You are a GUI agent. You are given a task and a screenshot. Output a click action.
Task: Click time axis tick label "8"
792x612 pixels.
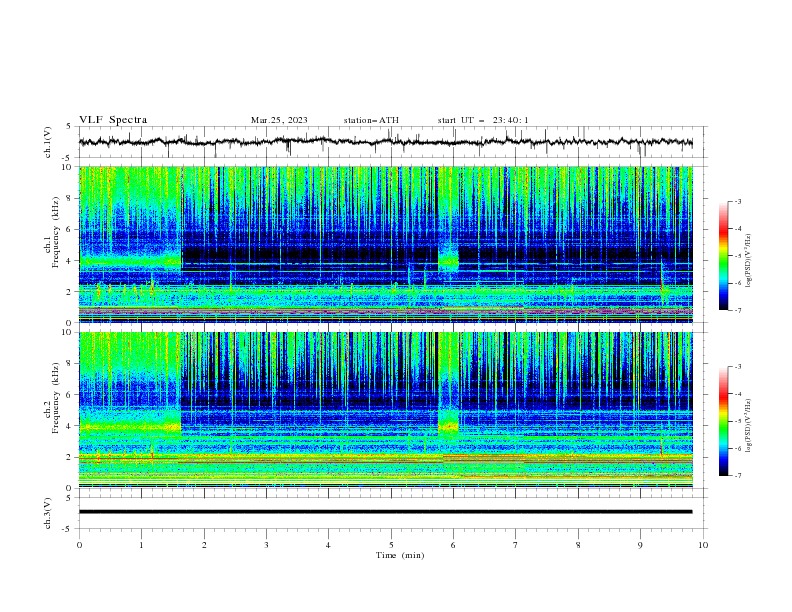[578, 545]
